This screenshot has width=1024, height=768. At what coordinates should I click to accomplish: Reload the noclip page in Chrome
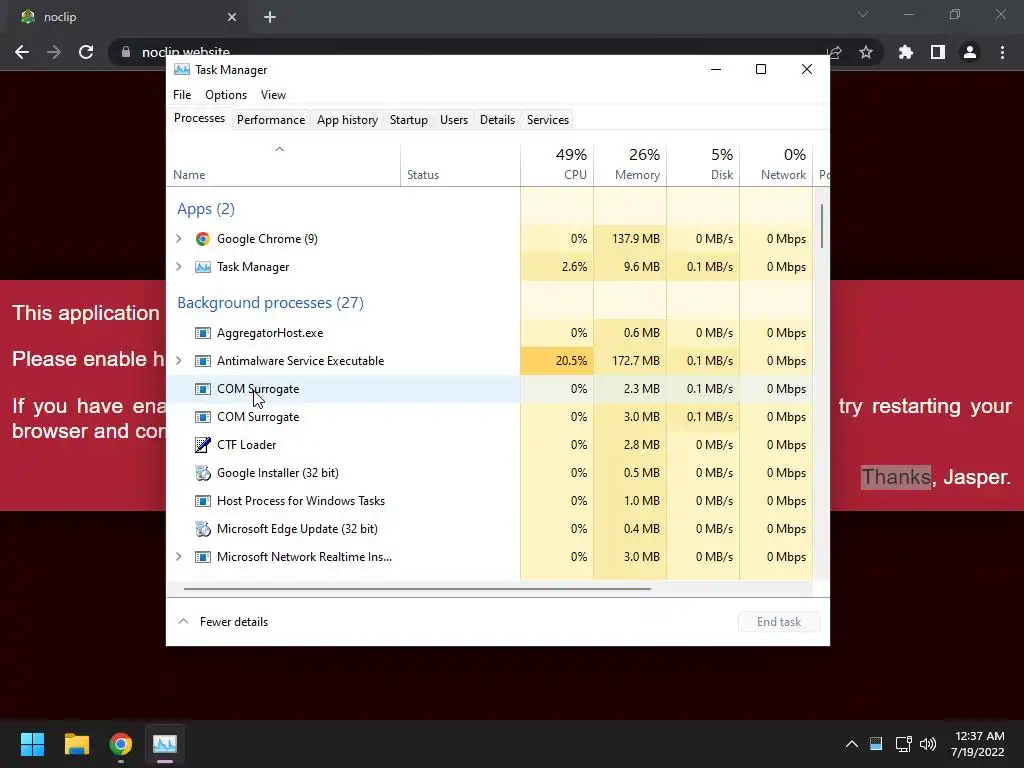(x=86, y=52)
